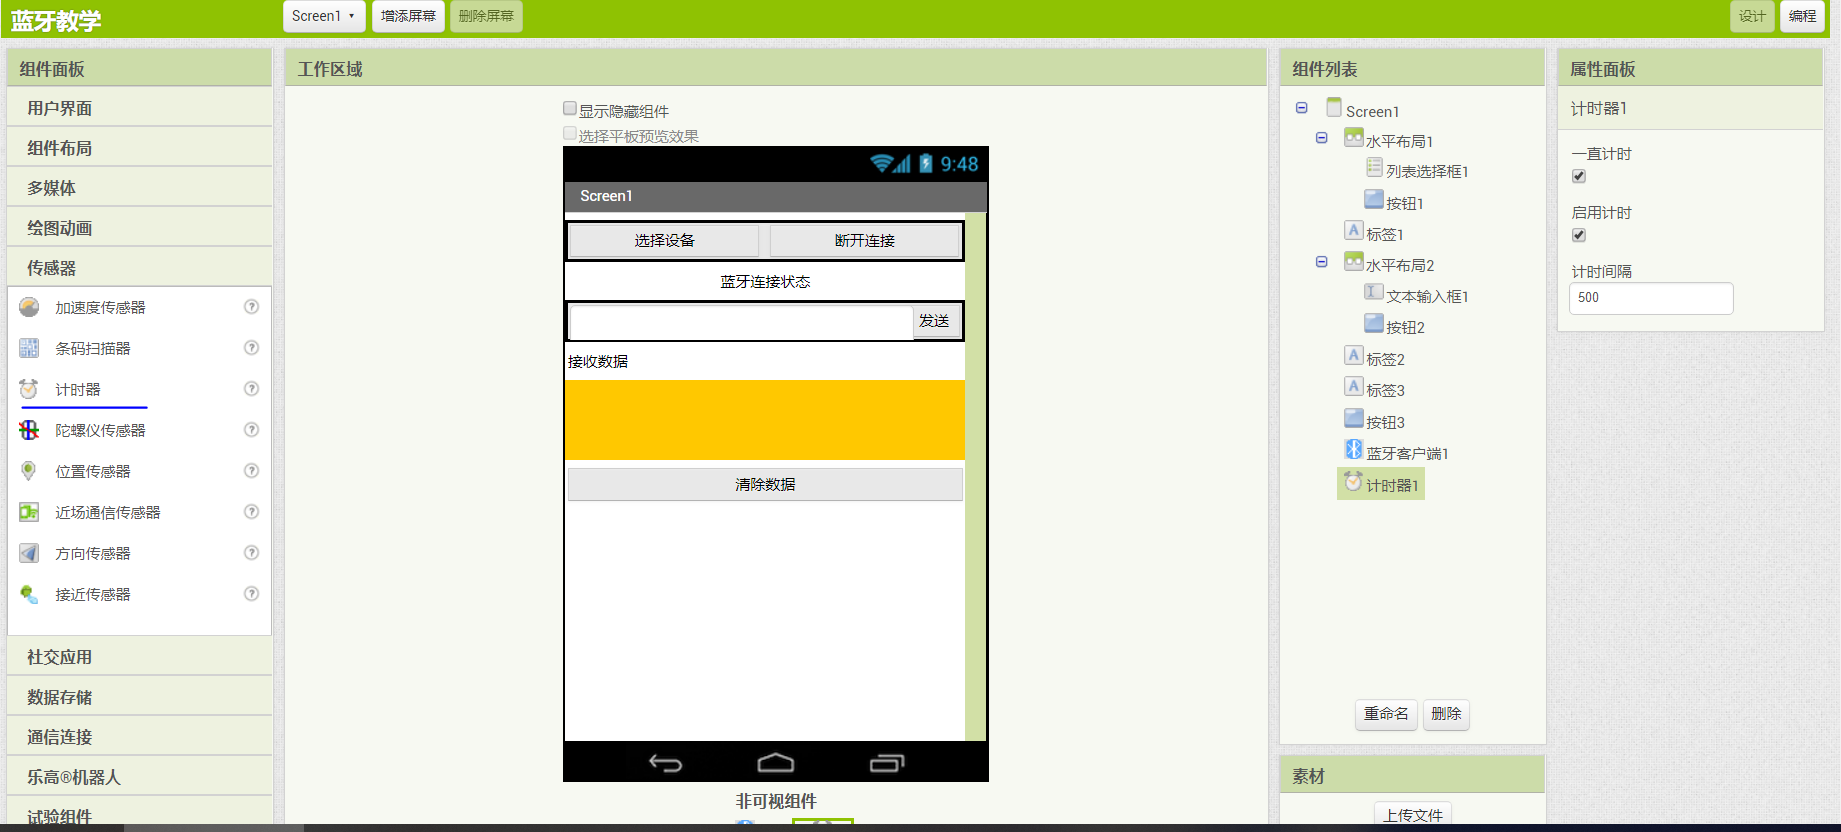Click the 计时间隔 value field
Viewport: 1841px width, 832px height.
pos(1651,298)
